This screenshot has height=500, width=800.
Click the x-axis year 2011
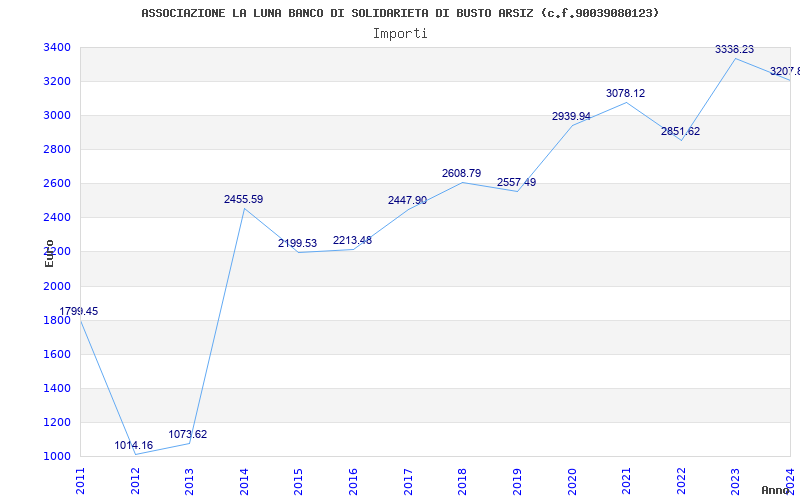pyautogui.click(x=80, y=481)
